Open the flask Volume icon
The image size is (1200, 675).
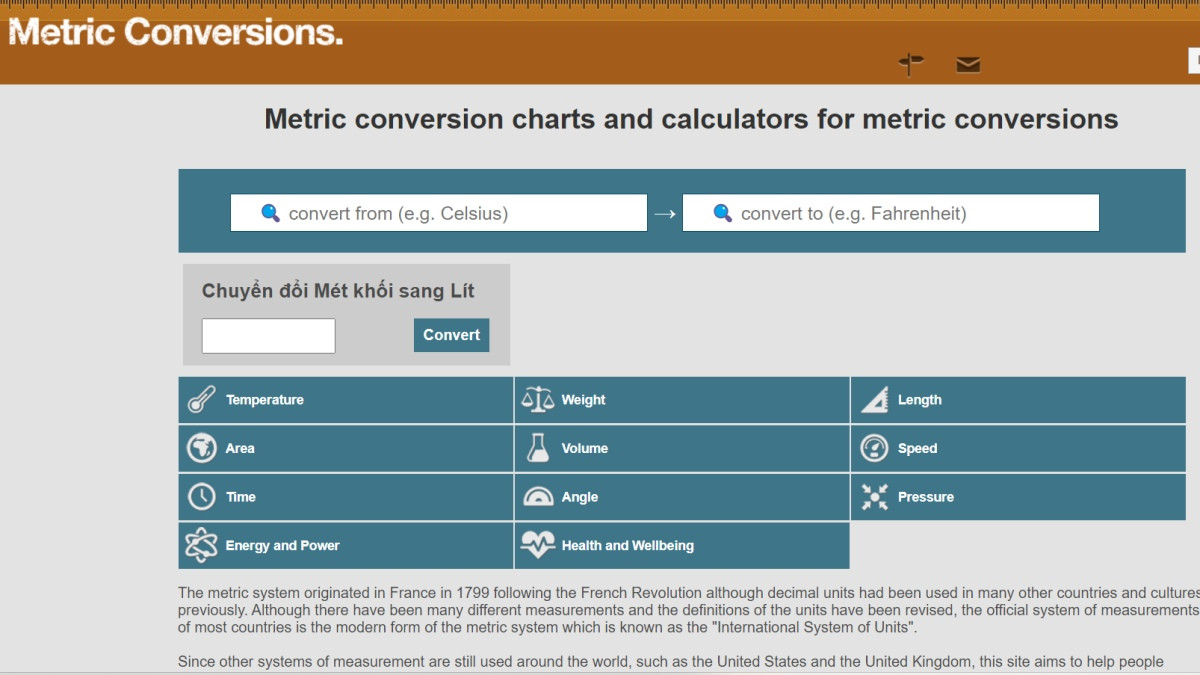click(x=537, y=448)
